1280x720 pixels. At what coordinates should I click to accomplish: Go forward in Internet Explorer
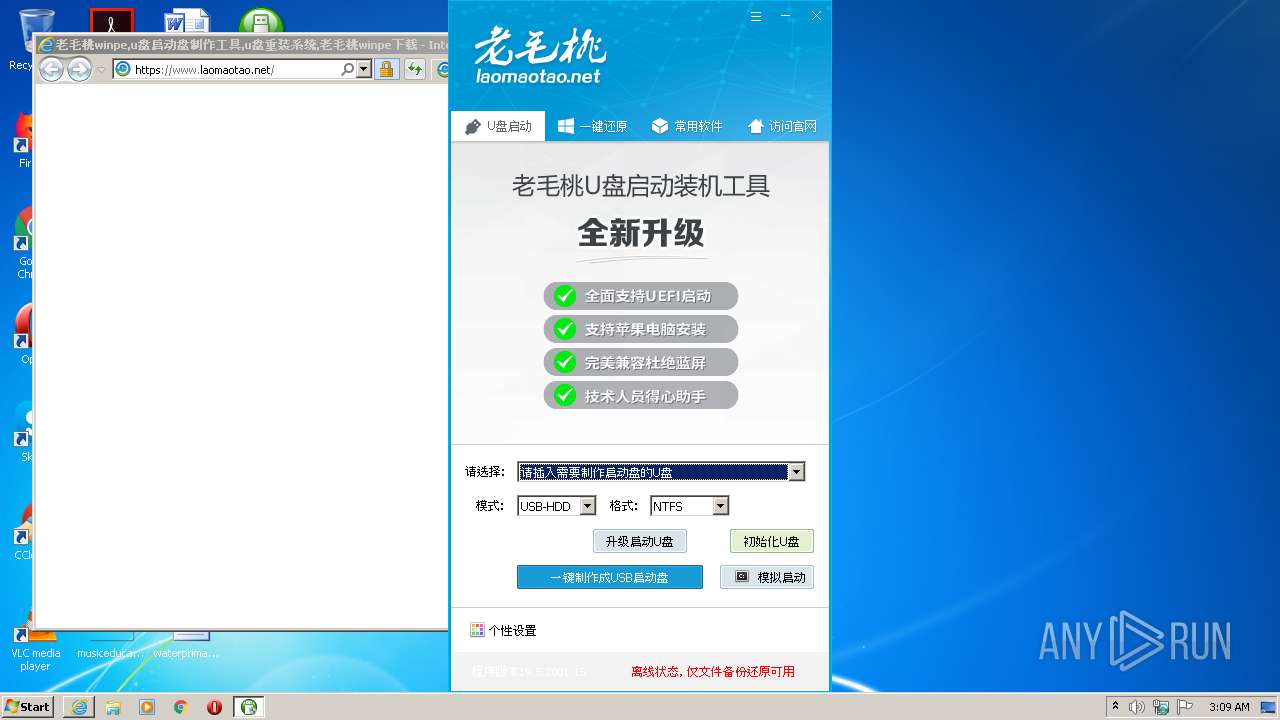[79, 69]
